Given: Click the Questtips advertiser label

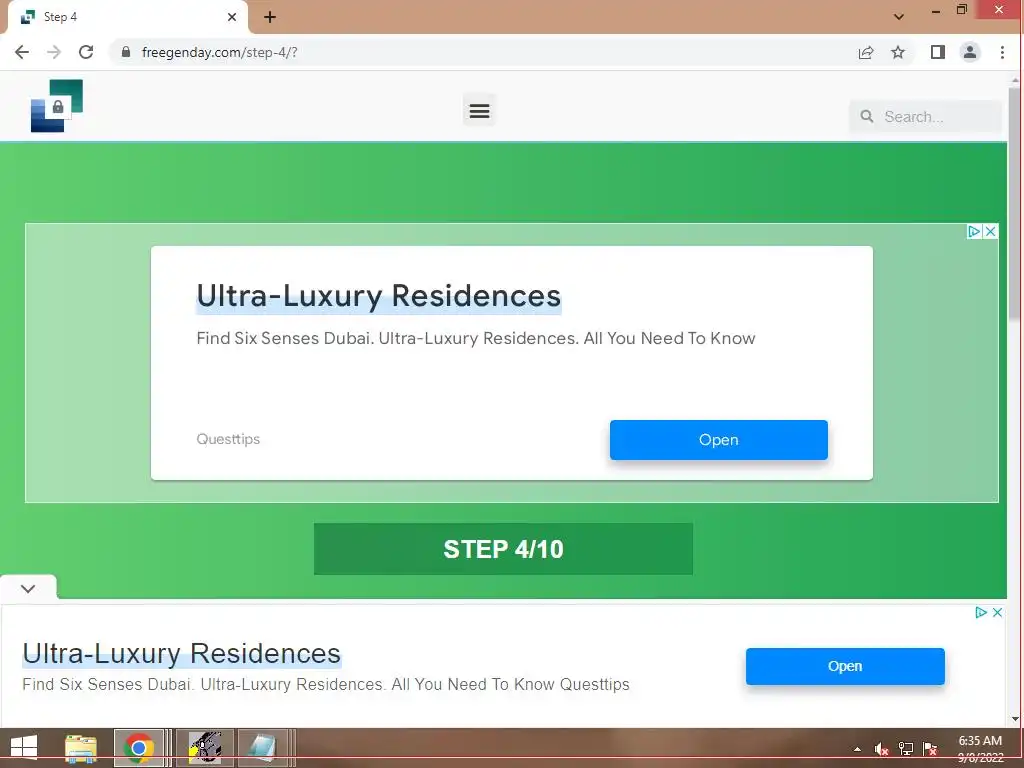Looking at the screenshot, I should point(228,439).
